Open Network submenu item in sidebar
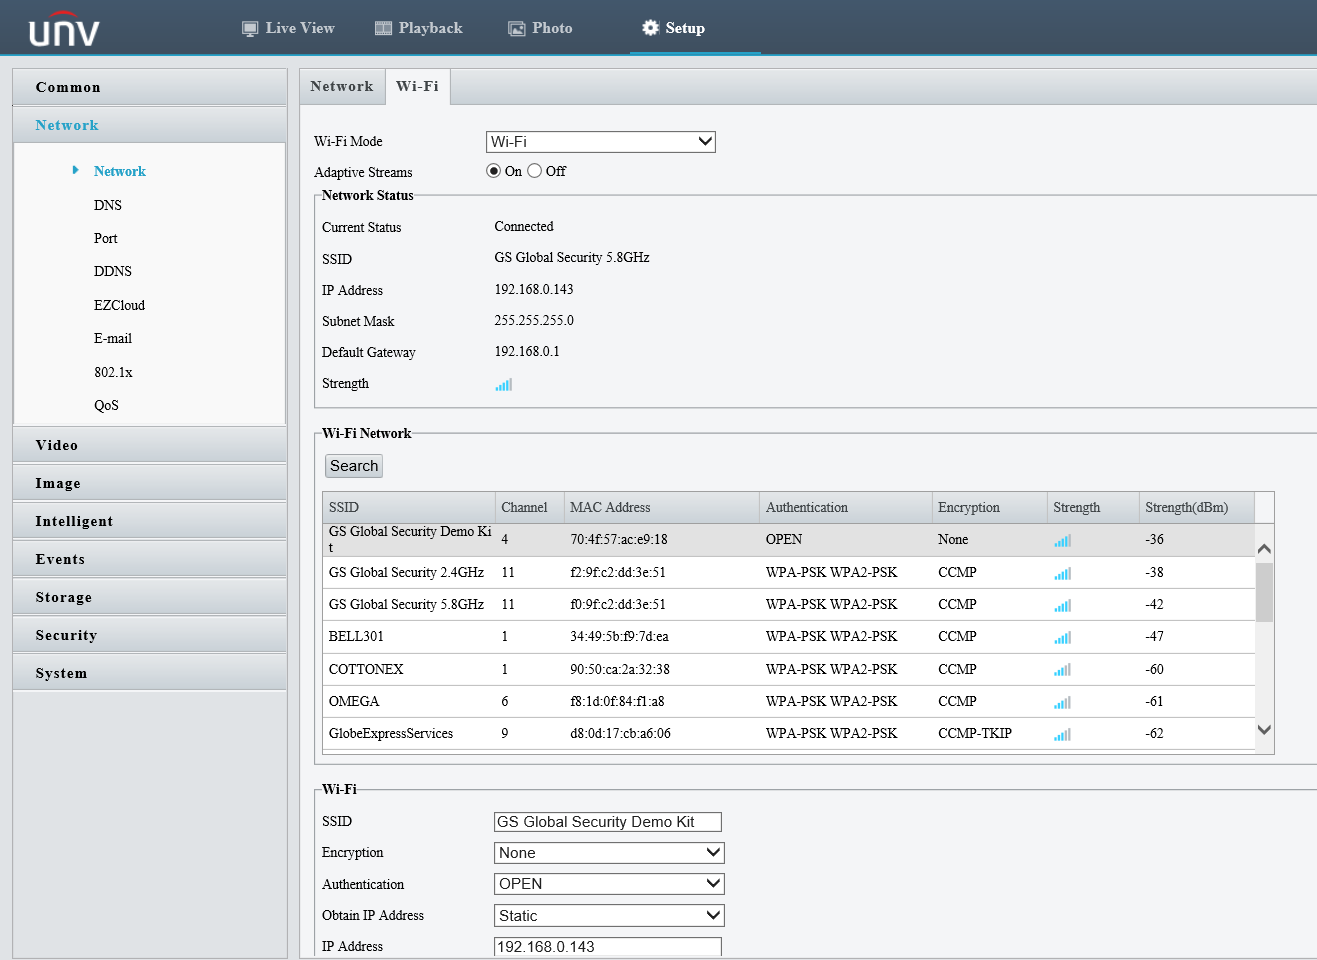 click(x=120, y=171)
